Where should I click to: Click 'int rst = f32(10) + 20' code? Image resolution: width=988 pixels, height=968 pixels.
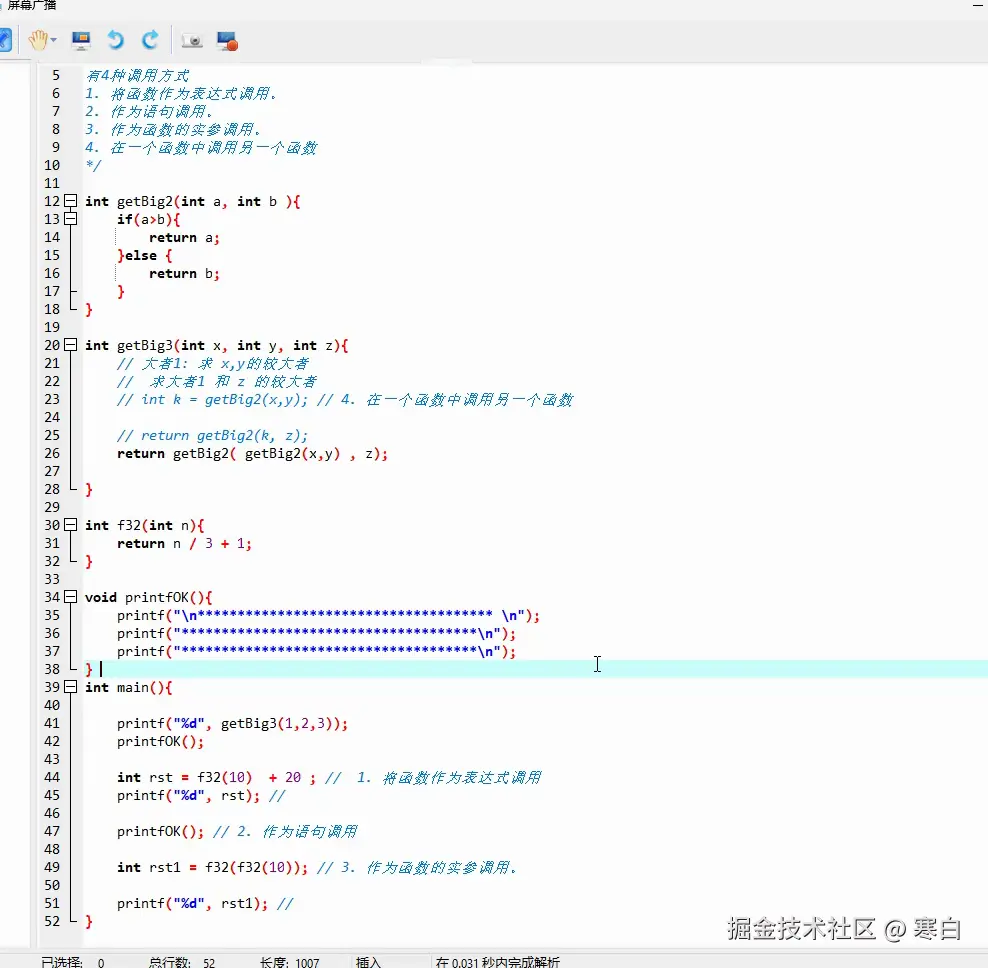(x=209, y=778)
